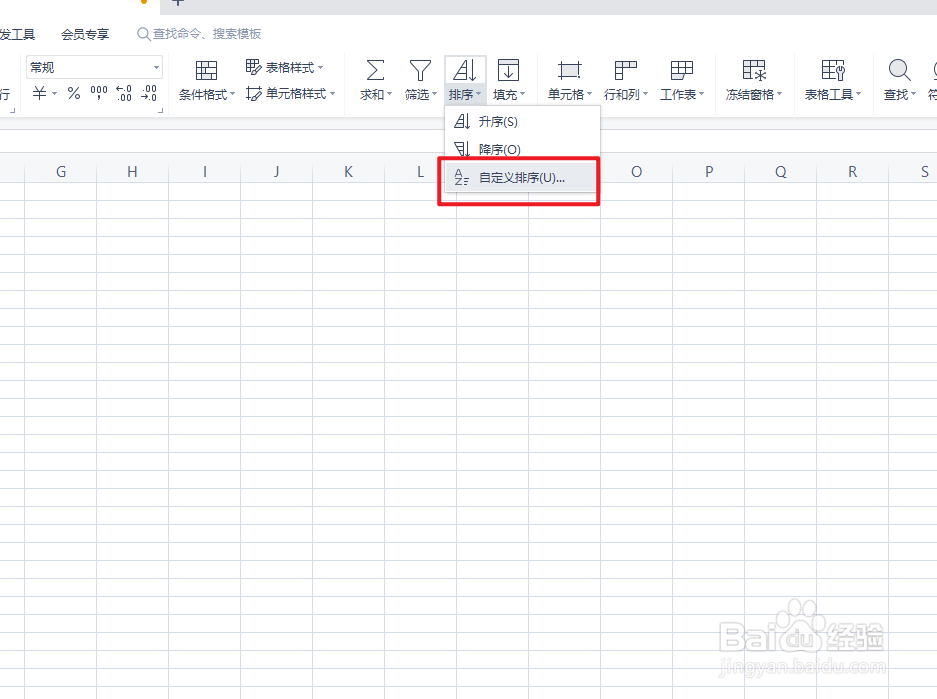Select column I header
937x699 pixels.
point(204,172)
